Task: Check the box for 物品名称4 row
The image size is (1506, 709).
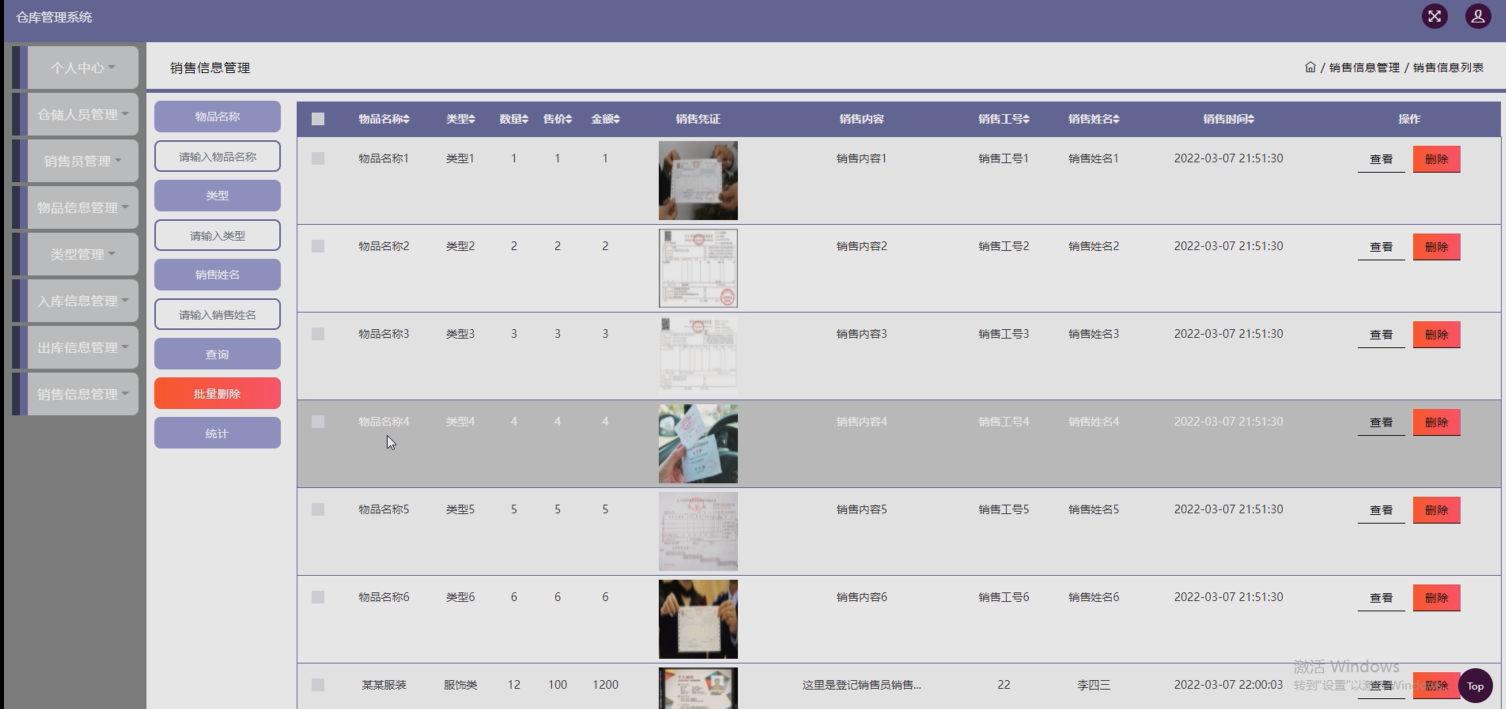Action: [318, 422]
